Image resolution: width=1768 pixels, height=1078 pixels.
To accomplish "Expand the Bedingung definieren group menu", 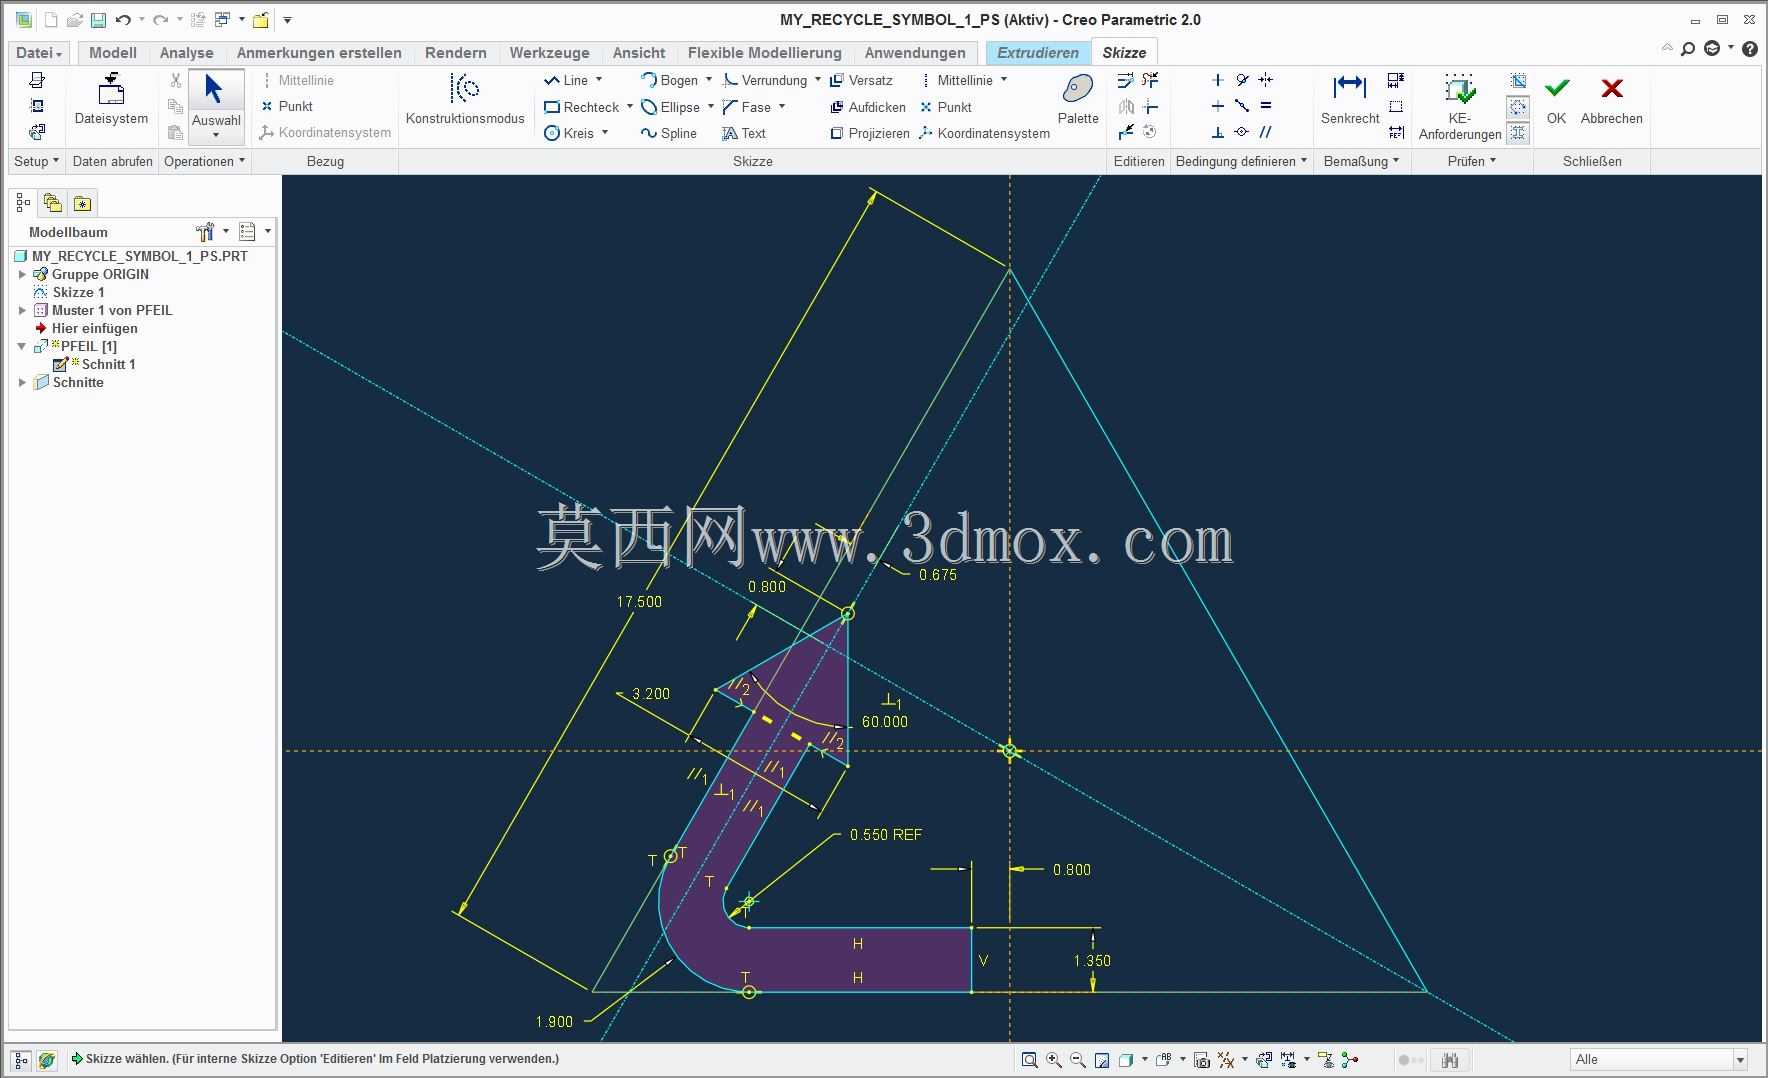I will coord(1241,161).
